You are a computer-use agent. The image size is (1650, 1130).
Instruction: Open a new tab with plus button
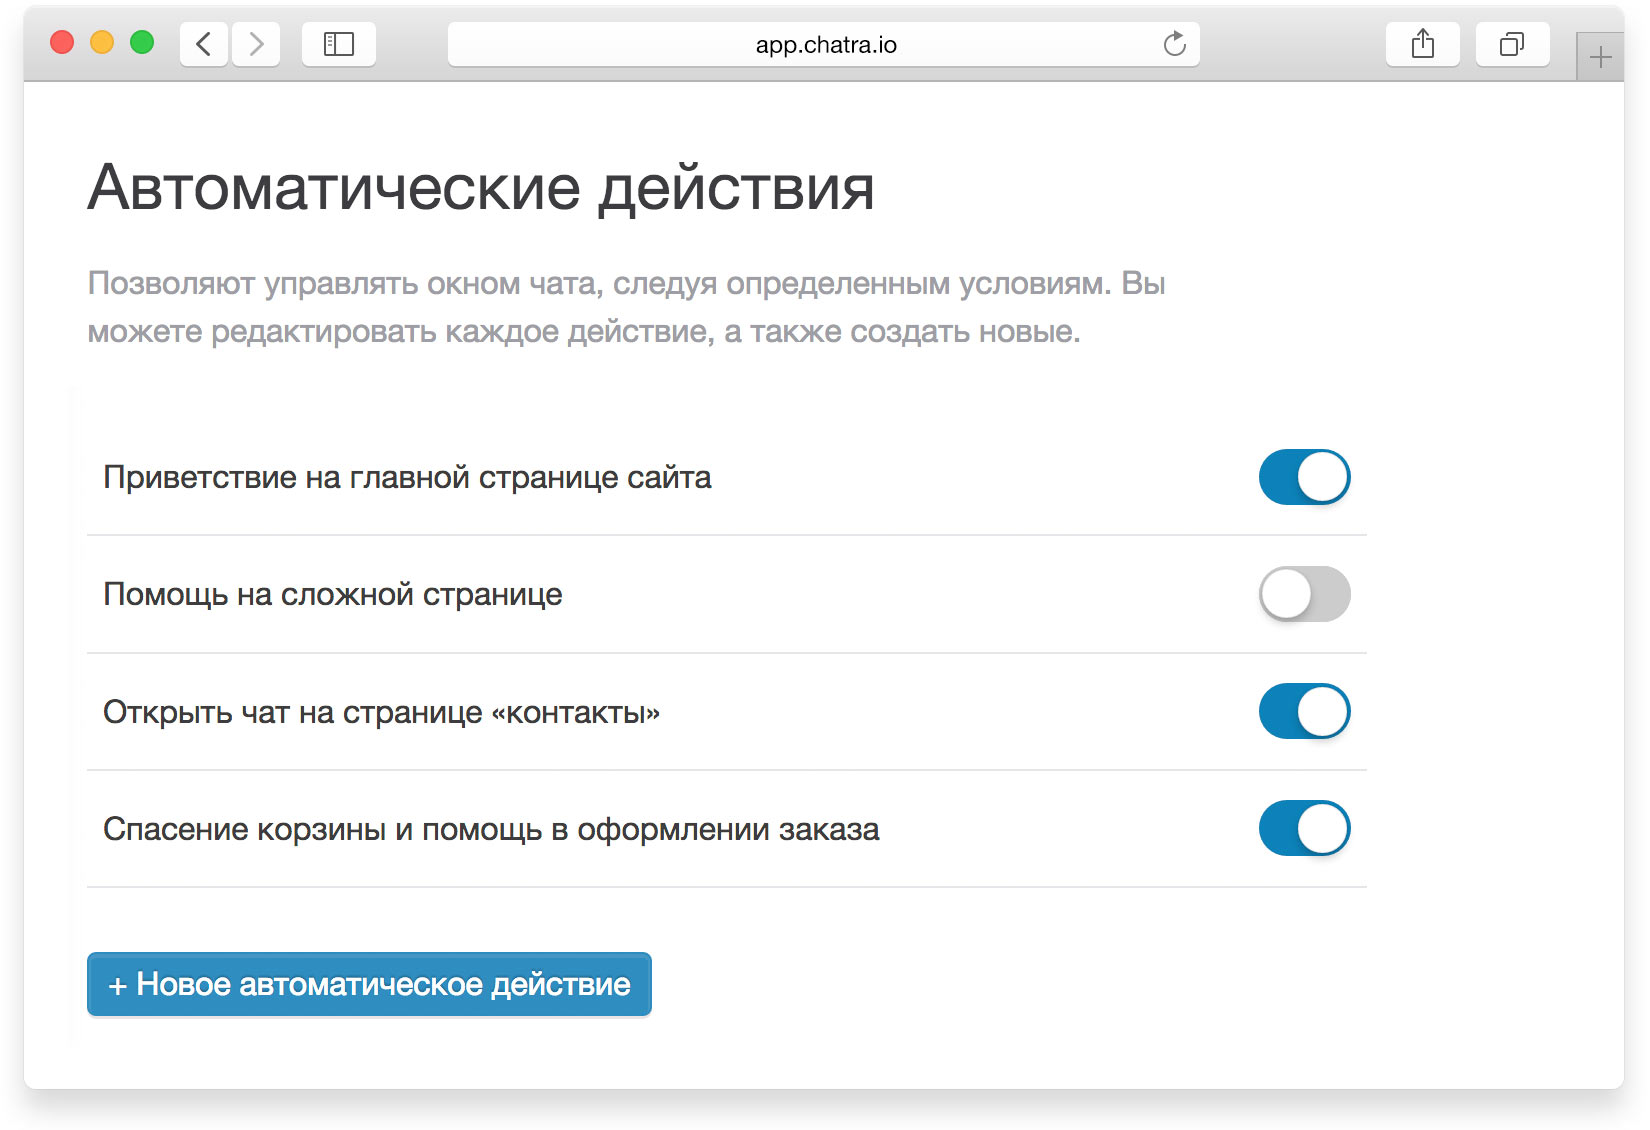[x=1600, y=57]
